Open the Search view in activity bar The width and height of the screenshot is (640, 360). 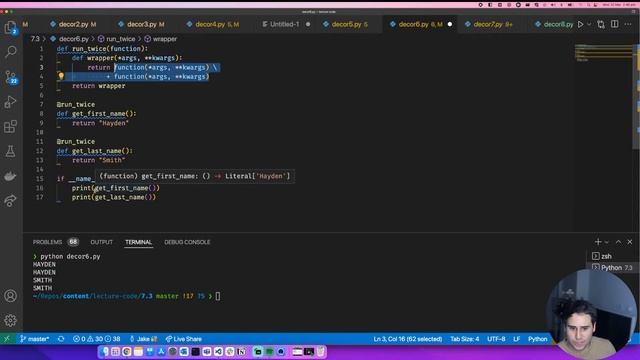pos(11,52)
